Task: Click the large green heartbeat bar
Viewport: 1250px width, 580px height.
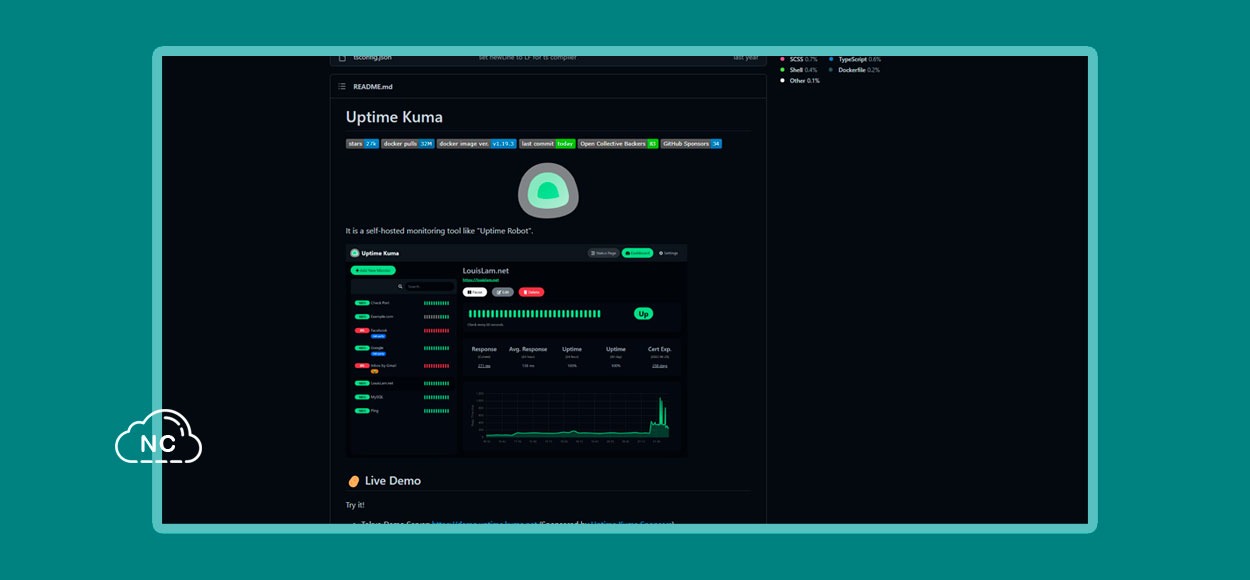Action: (534, 314)
